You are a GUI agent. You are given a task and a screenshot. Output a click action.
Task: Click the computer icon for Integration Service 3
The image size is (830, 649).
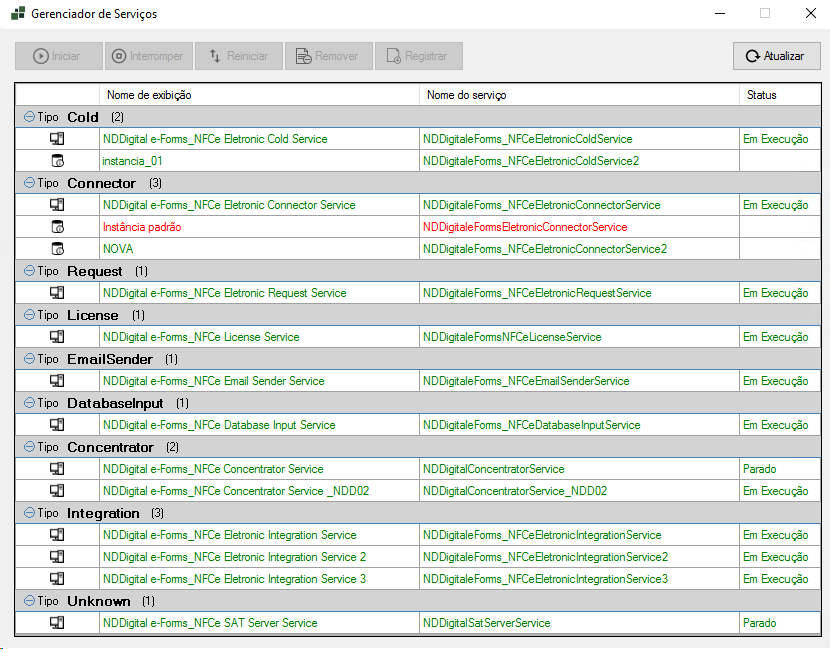click(57, 579)
